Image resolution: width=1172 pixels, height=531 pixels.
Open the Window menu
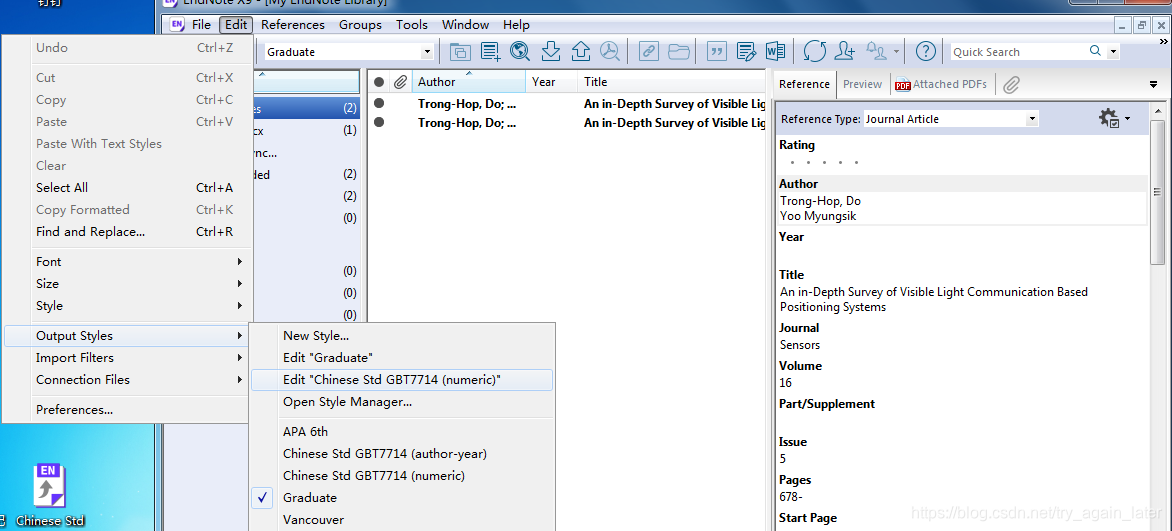pyautogui.click(x=465, y=24)
